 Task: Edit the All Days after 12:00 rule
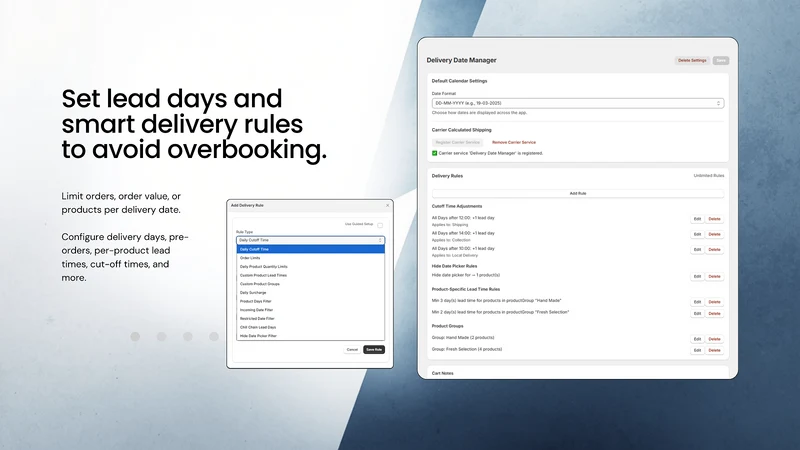(697, 219)
